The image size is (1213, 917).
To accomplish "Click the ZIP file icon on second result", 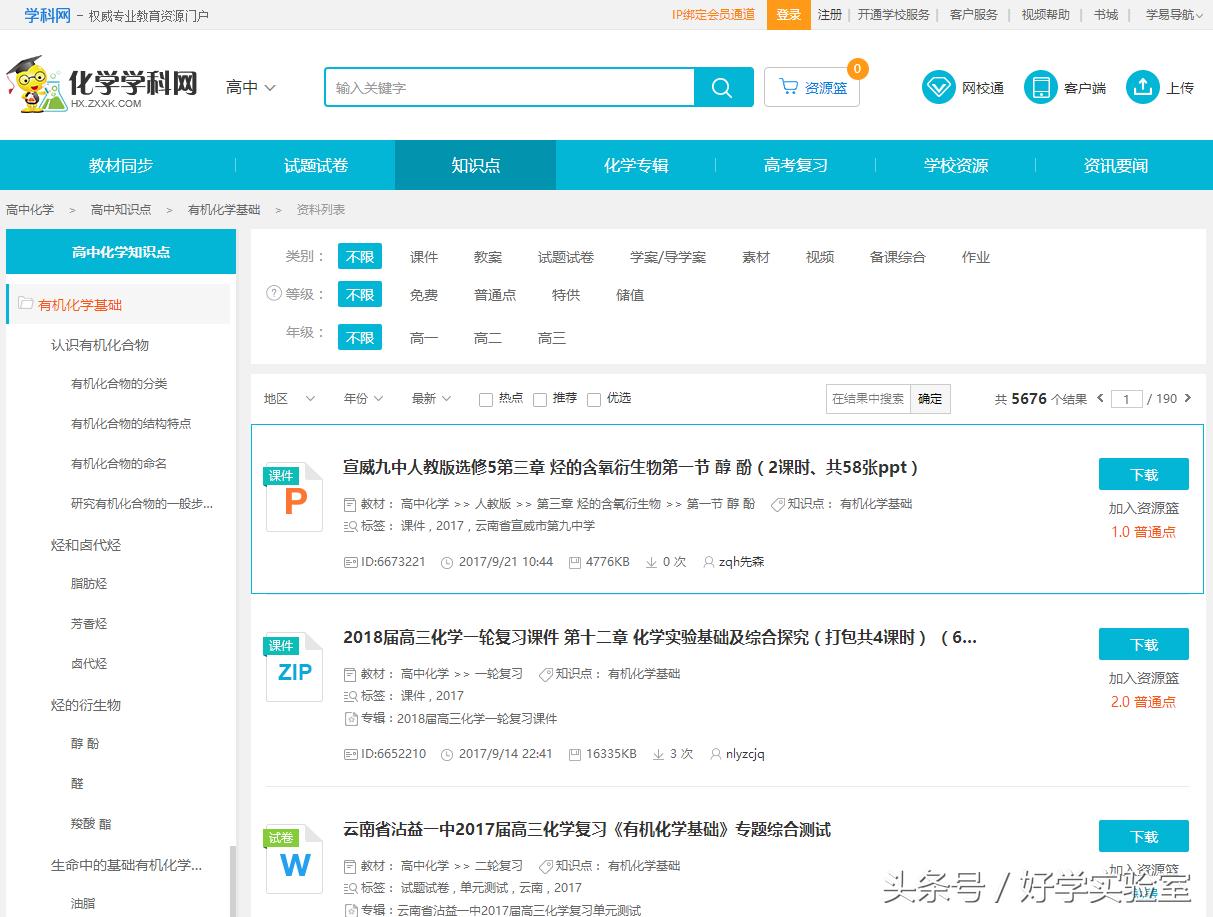I will [293, 667].
